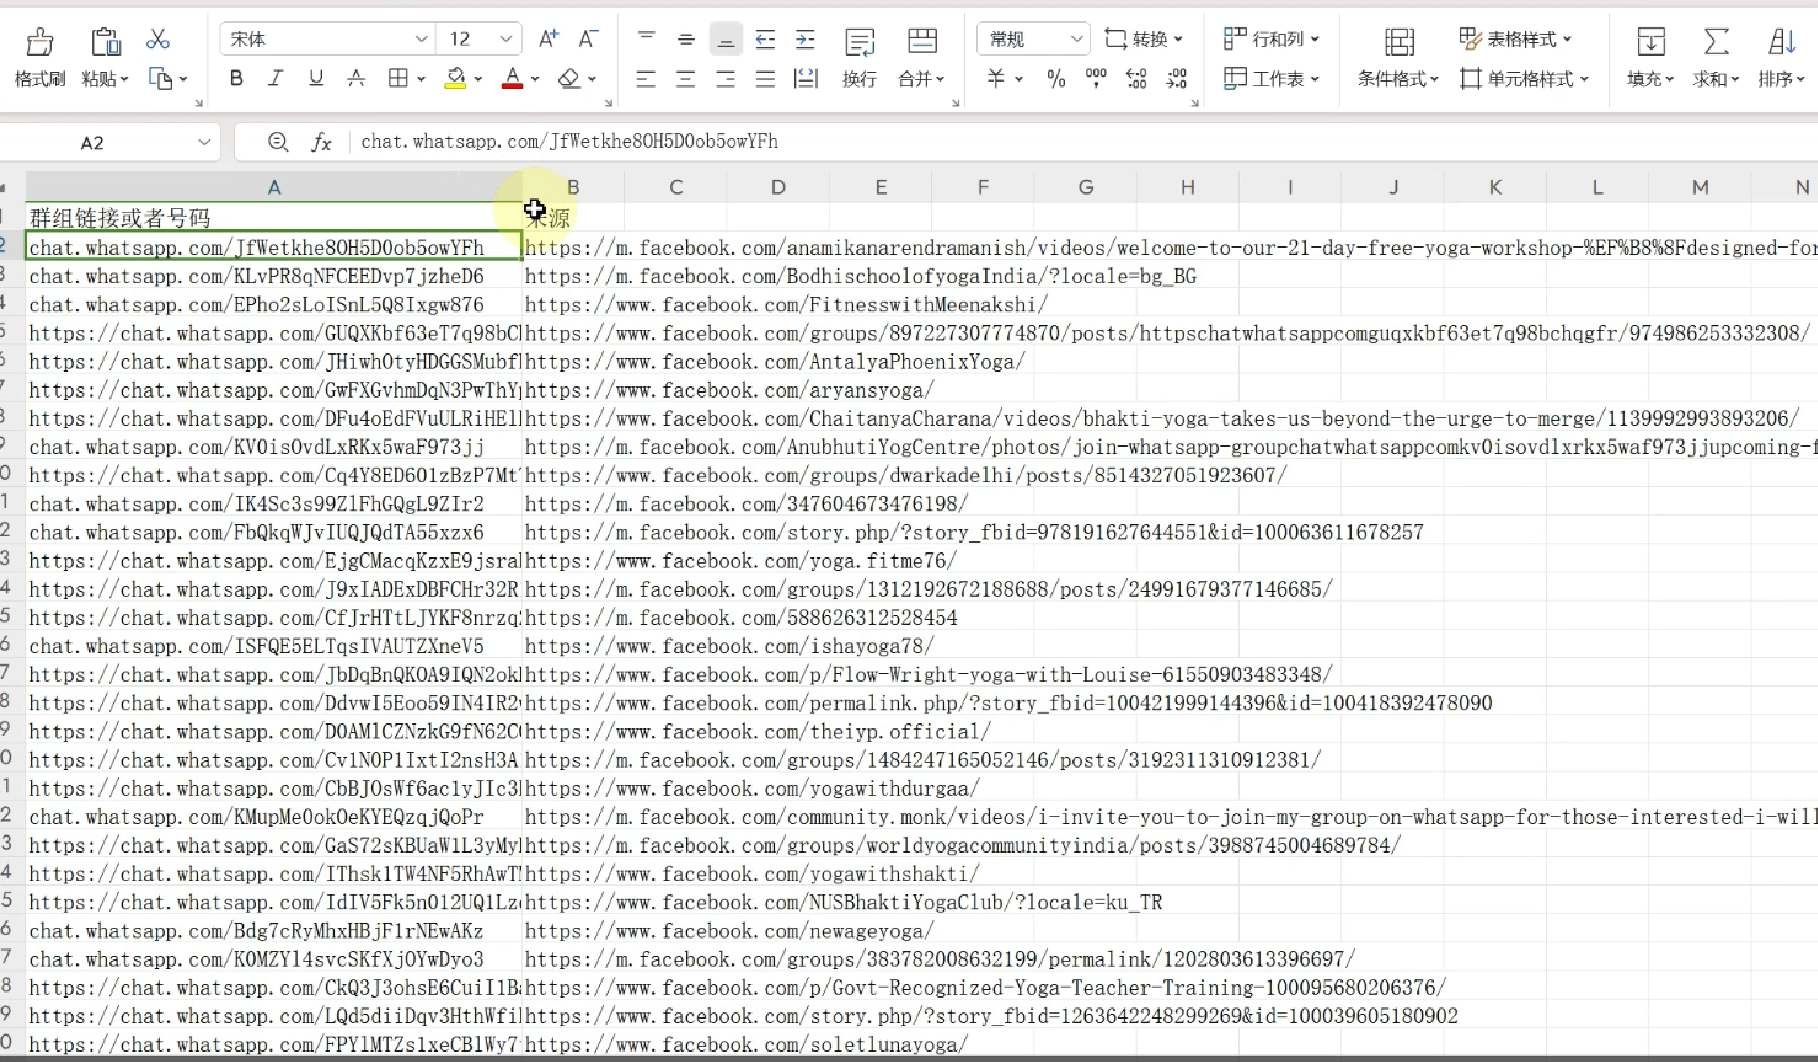Select column D header
Screen dimensions: 1818x1062
pos(778,187)
